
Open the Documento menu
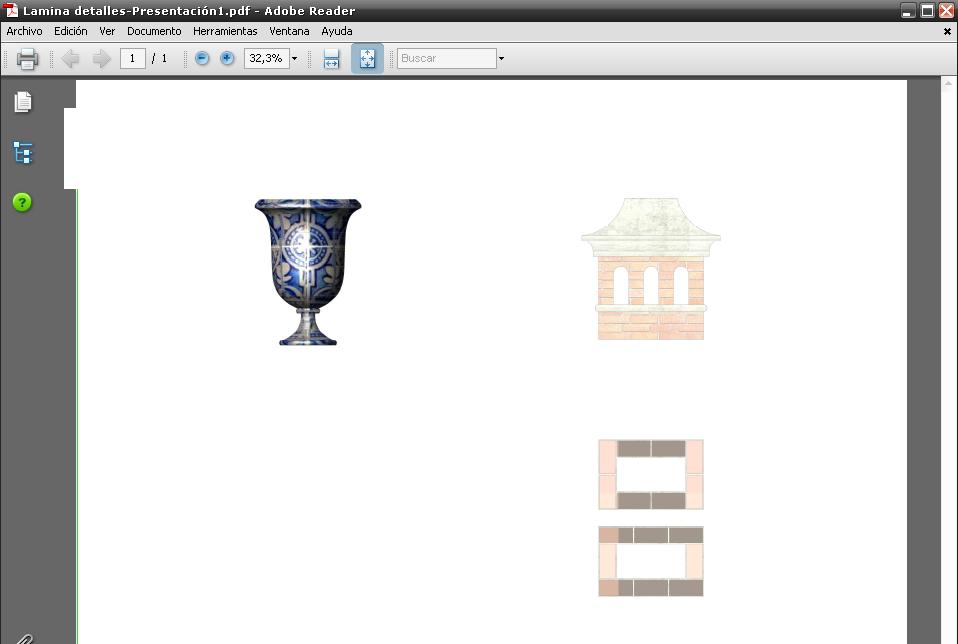(x=154, y=31)
